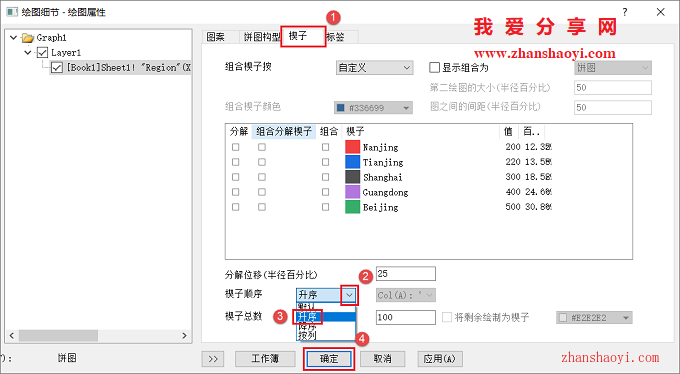This screenshot has width=680, height=374.
Task: Check 分解 box for Nanjing
Action: 235,147
